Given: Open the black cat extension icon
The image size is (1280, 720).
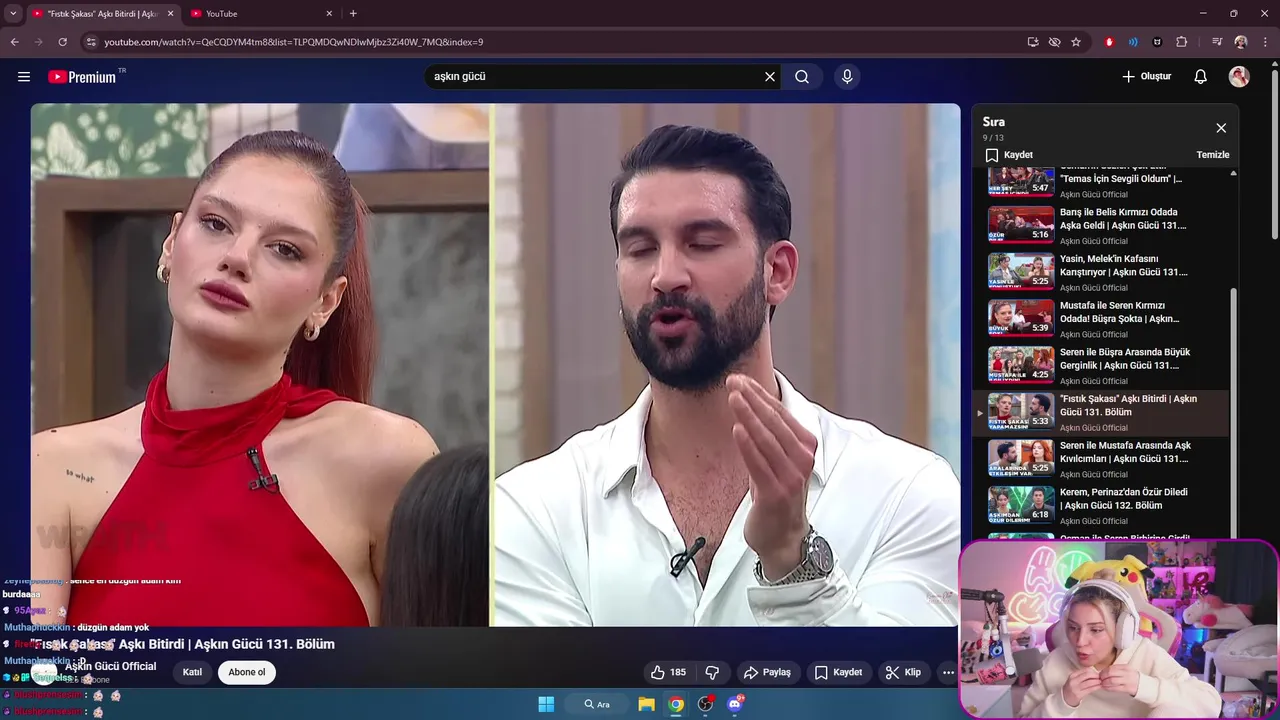Looking at the screenshot, I should click(x=1157, y=42).
